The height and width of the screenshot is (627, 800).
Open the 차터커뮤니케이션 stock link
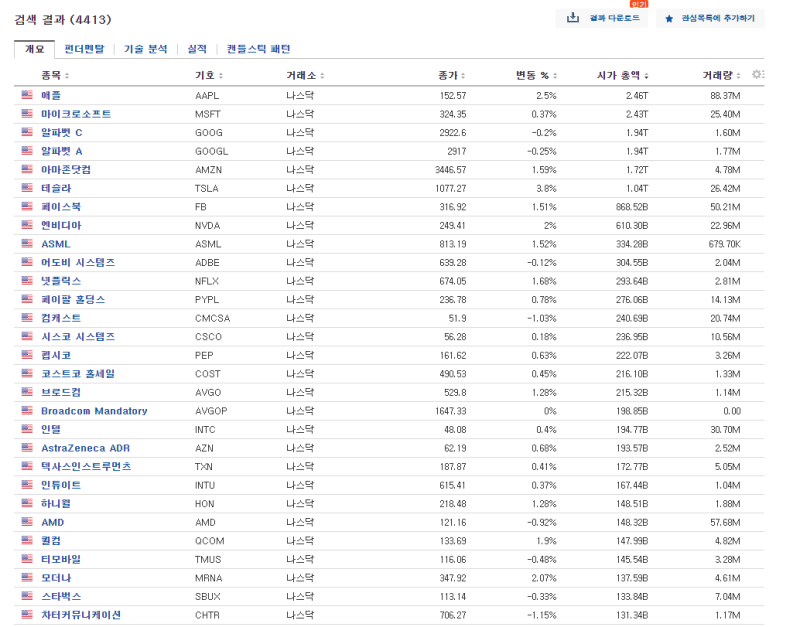81,615
